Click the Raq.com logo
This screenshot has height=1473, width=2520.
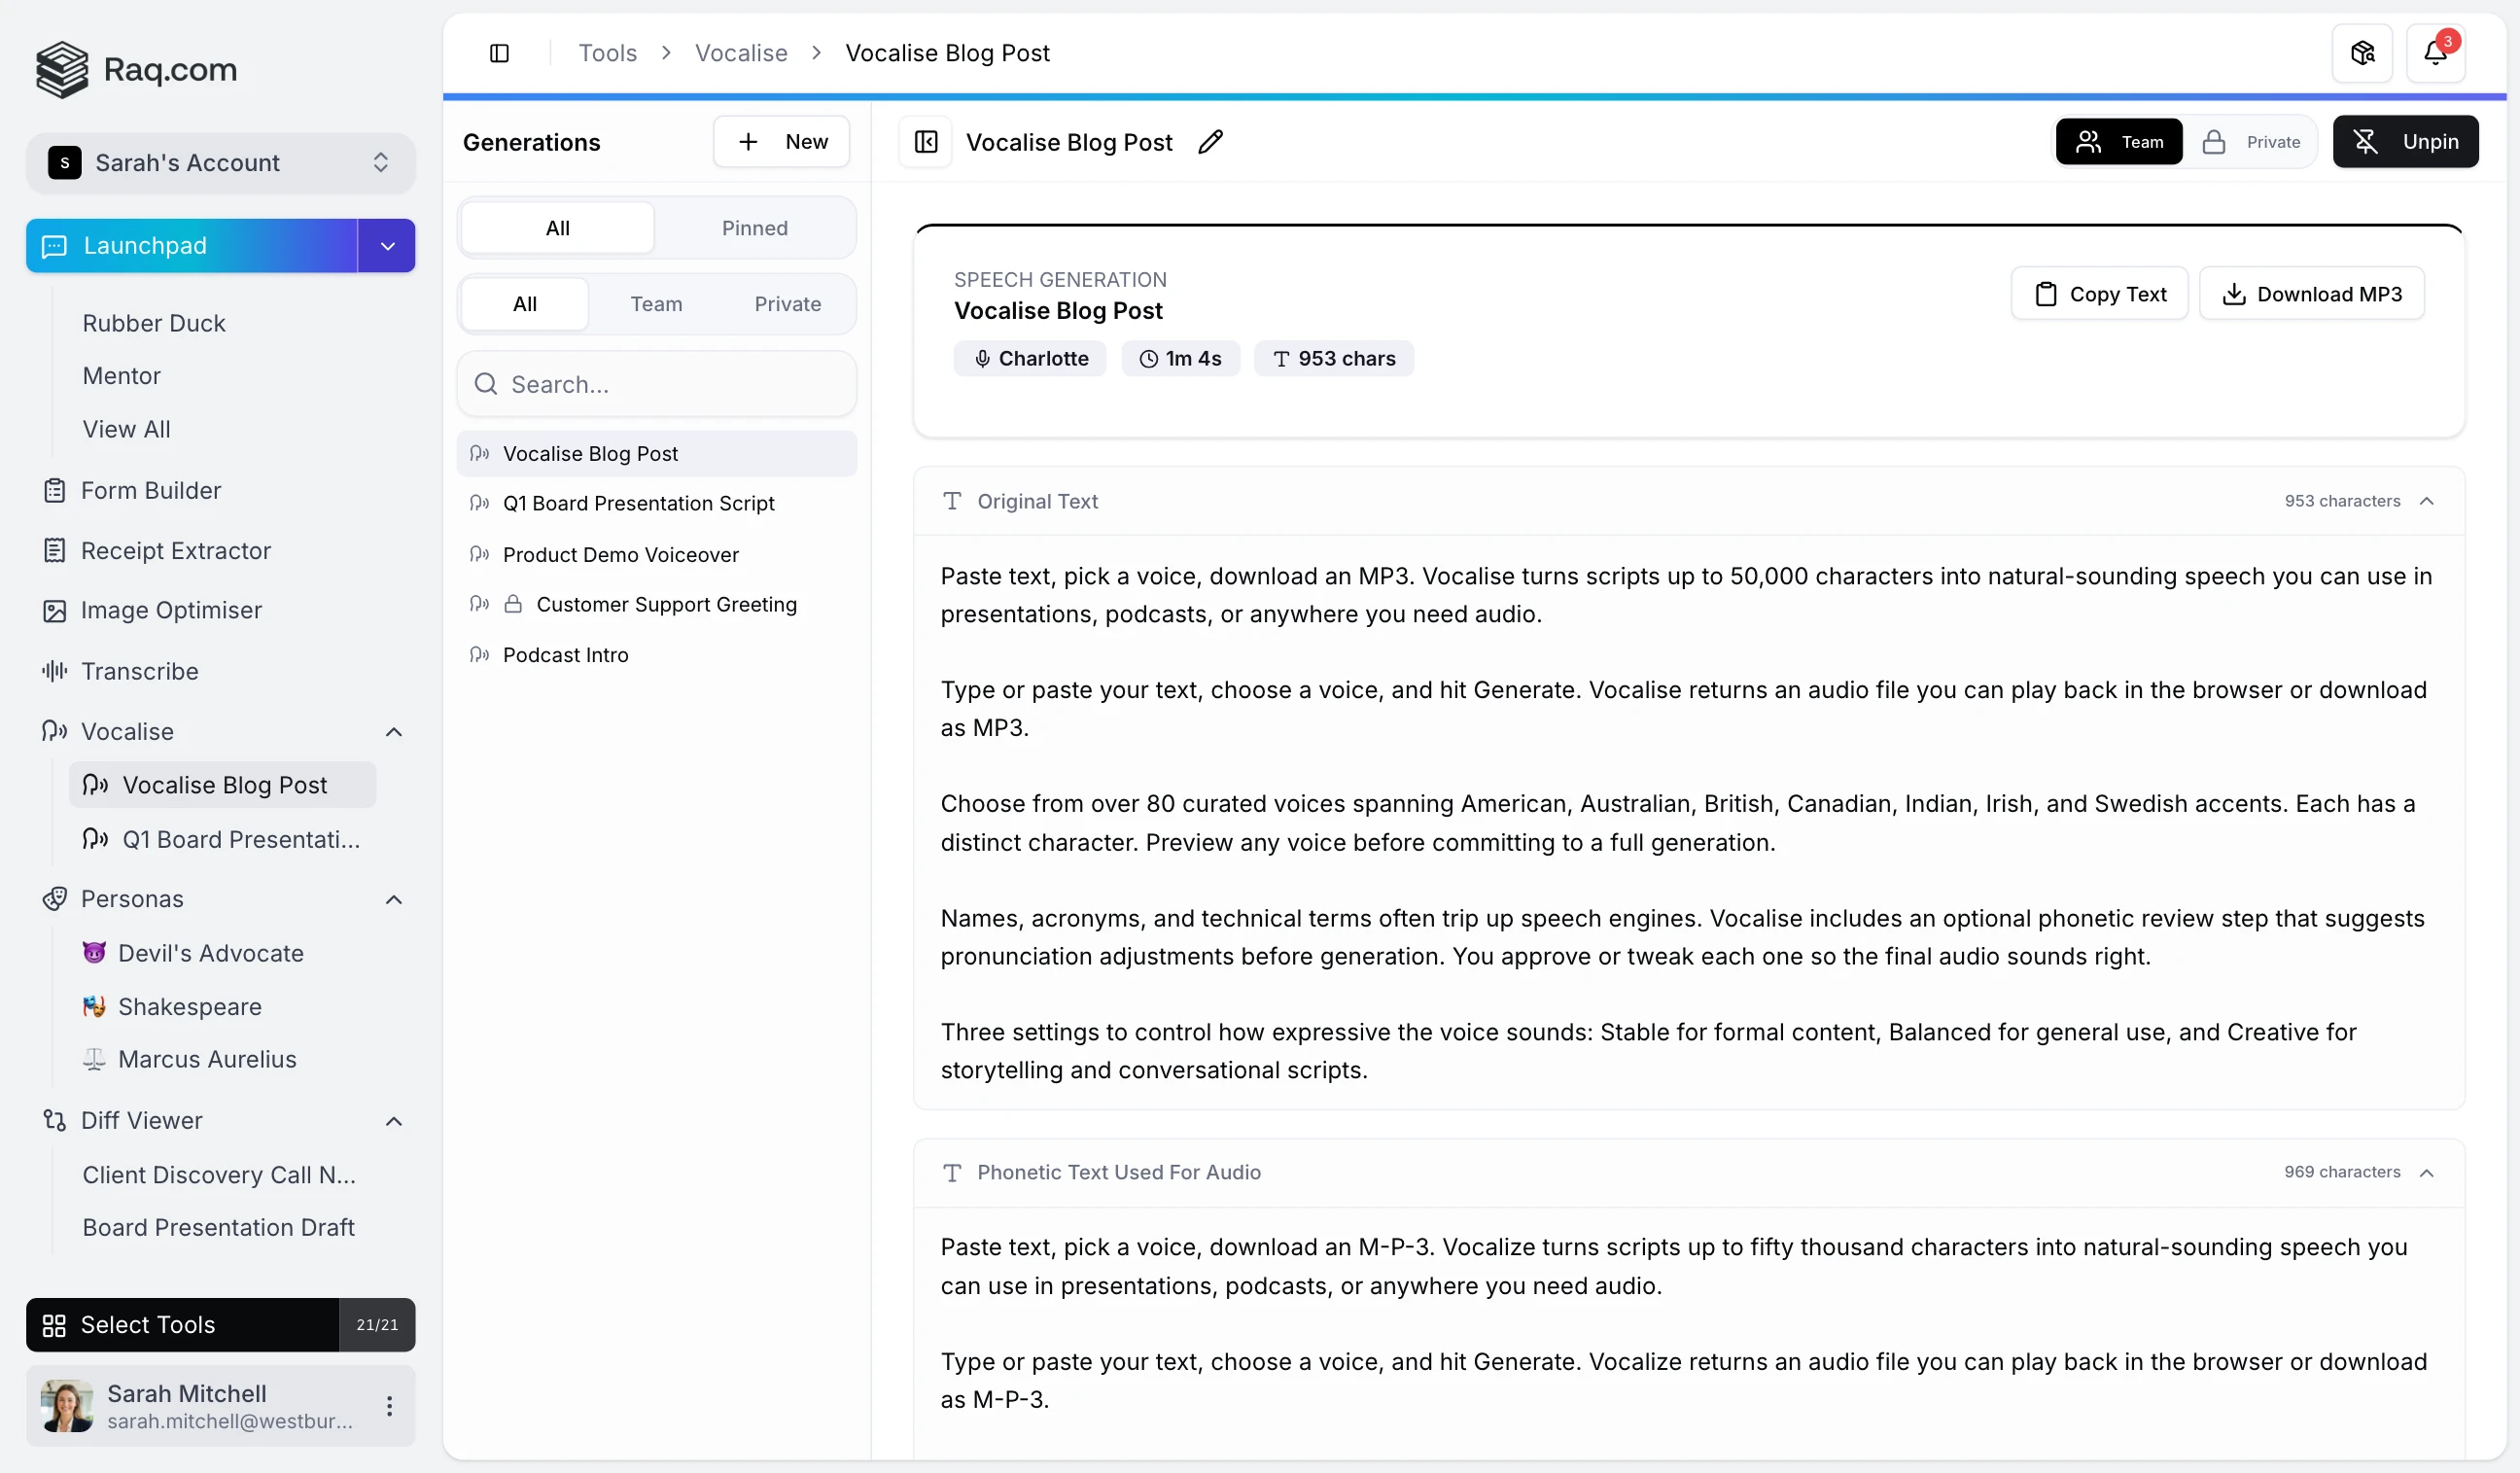(136, 69)
